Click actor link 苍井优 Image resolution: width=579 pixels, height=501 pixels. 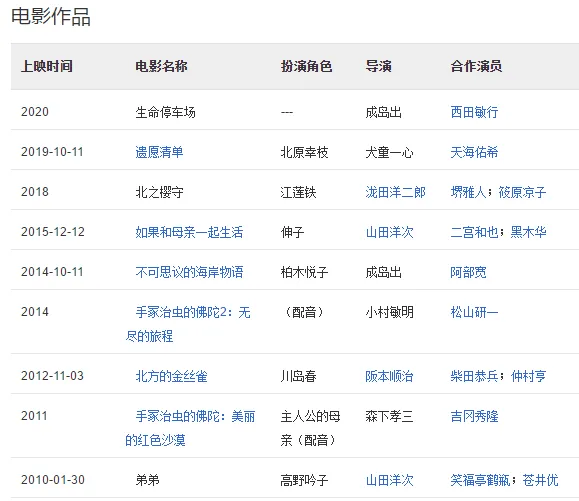point(540,480)
